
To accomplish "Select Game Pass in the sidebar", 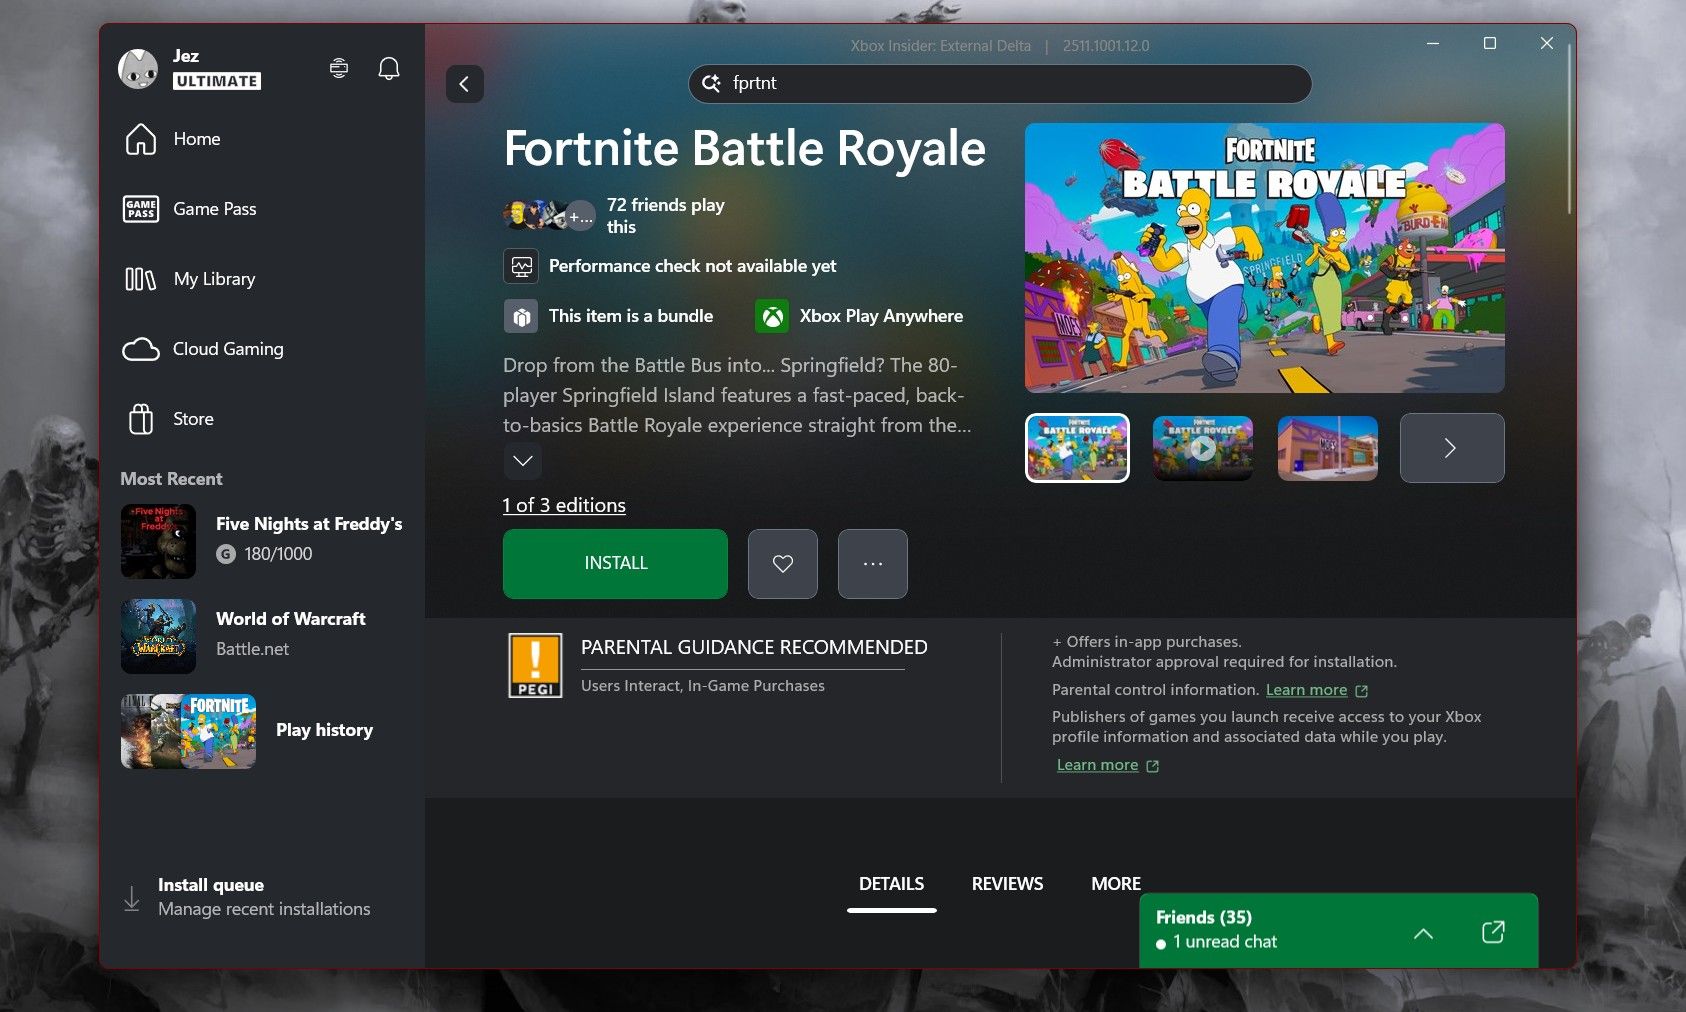I will pos(214,209).
